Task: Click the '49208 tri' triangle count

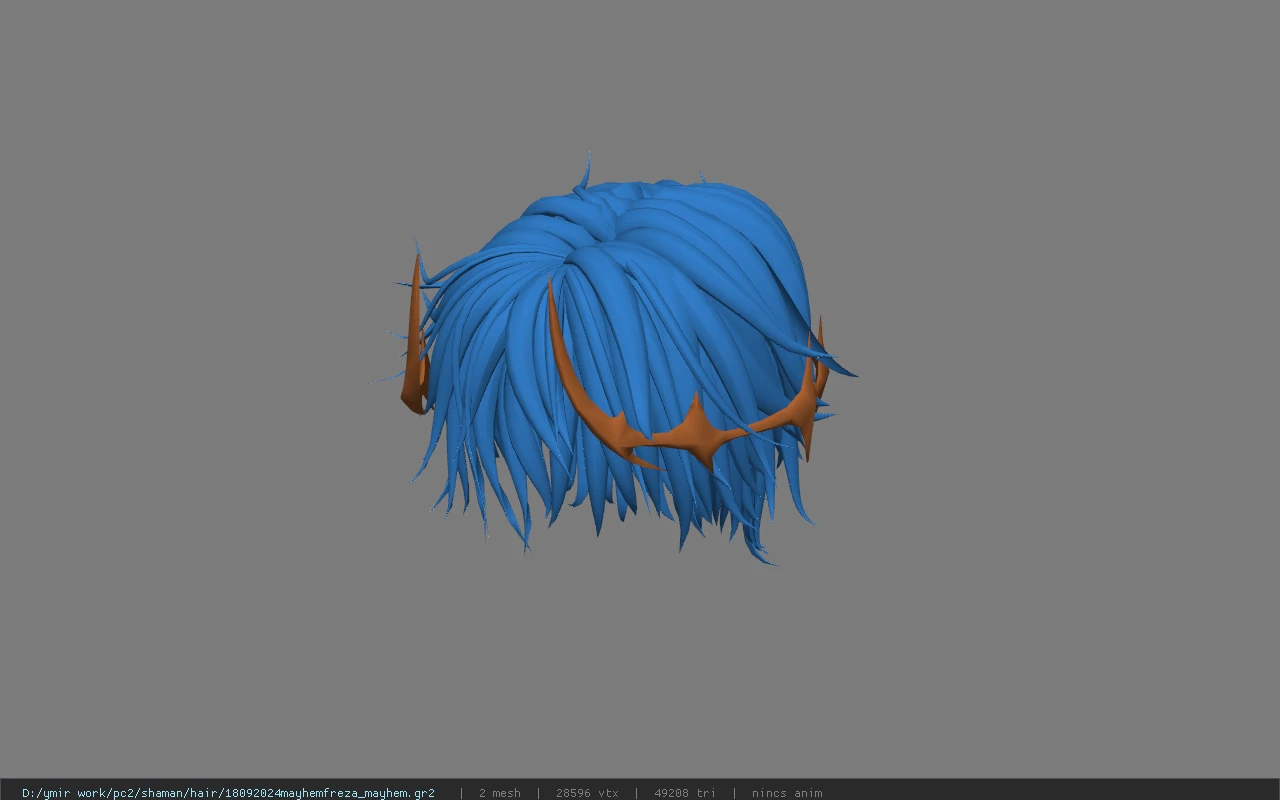Action: (x=685, y=793)
